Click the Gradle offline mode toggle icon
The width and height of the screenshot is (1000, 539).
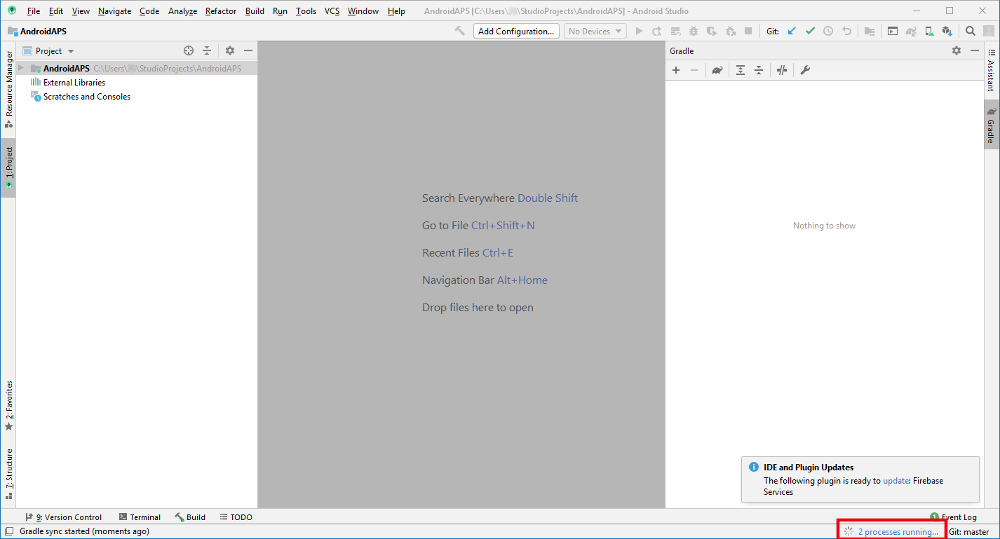click(782, 70)
